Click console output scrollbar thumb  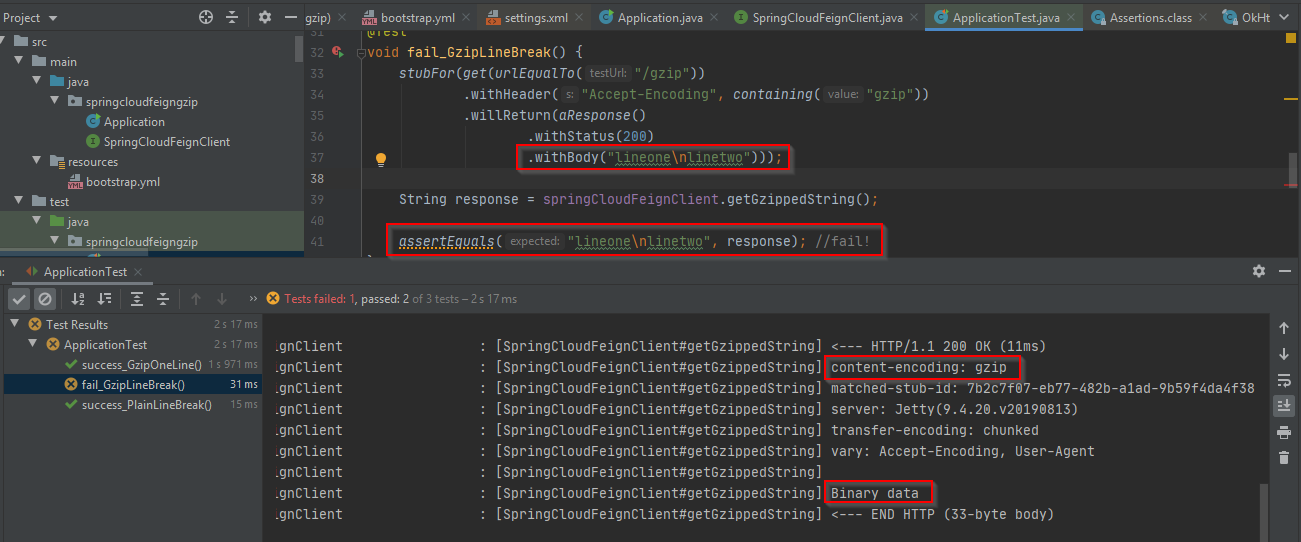click(x=1262, y=511)
